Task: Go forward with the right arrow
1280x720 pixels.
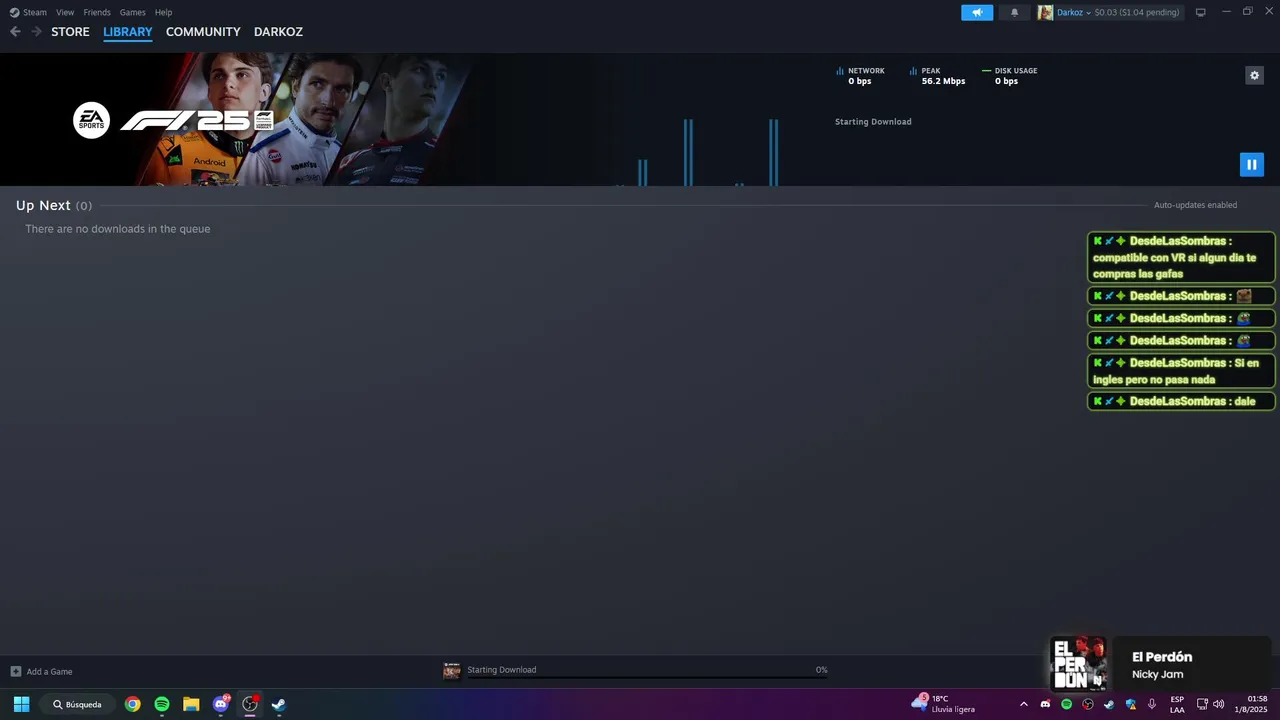Action: pos(36,31)
